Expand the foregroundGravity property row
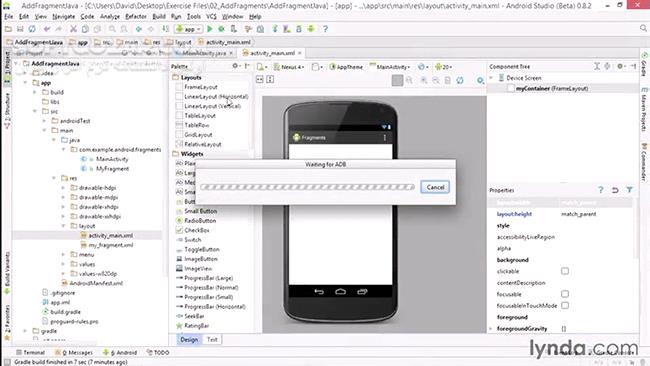Image resolution: width=650 pixels, height=366 pixels. click(x=492, y=329)
